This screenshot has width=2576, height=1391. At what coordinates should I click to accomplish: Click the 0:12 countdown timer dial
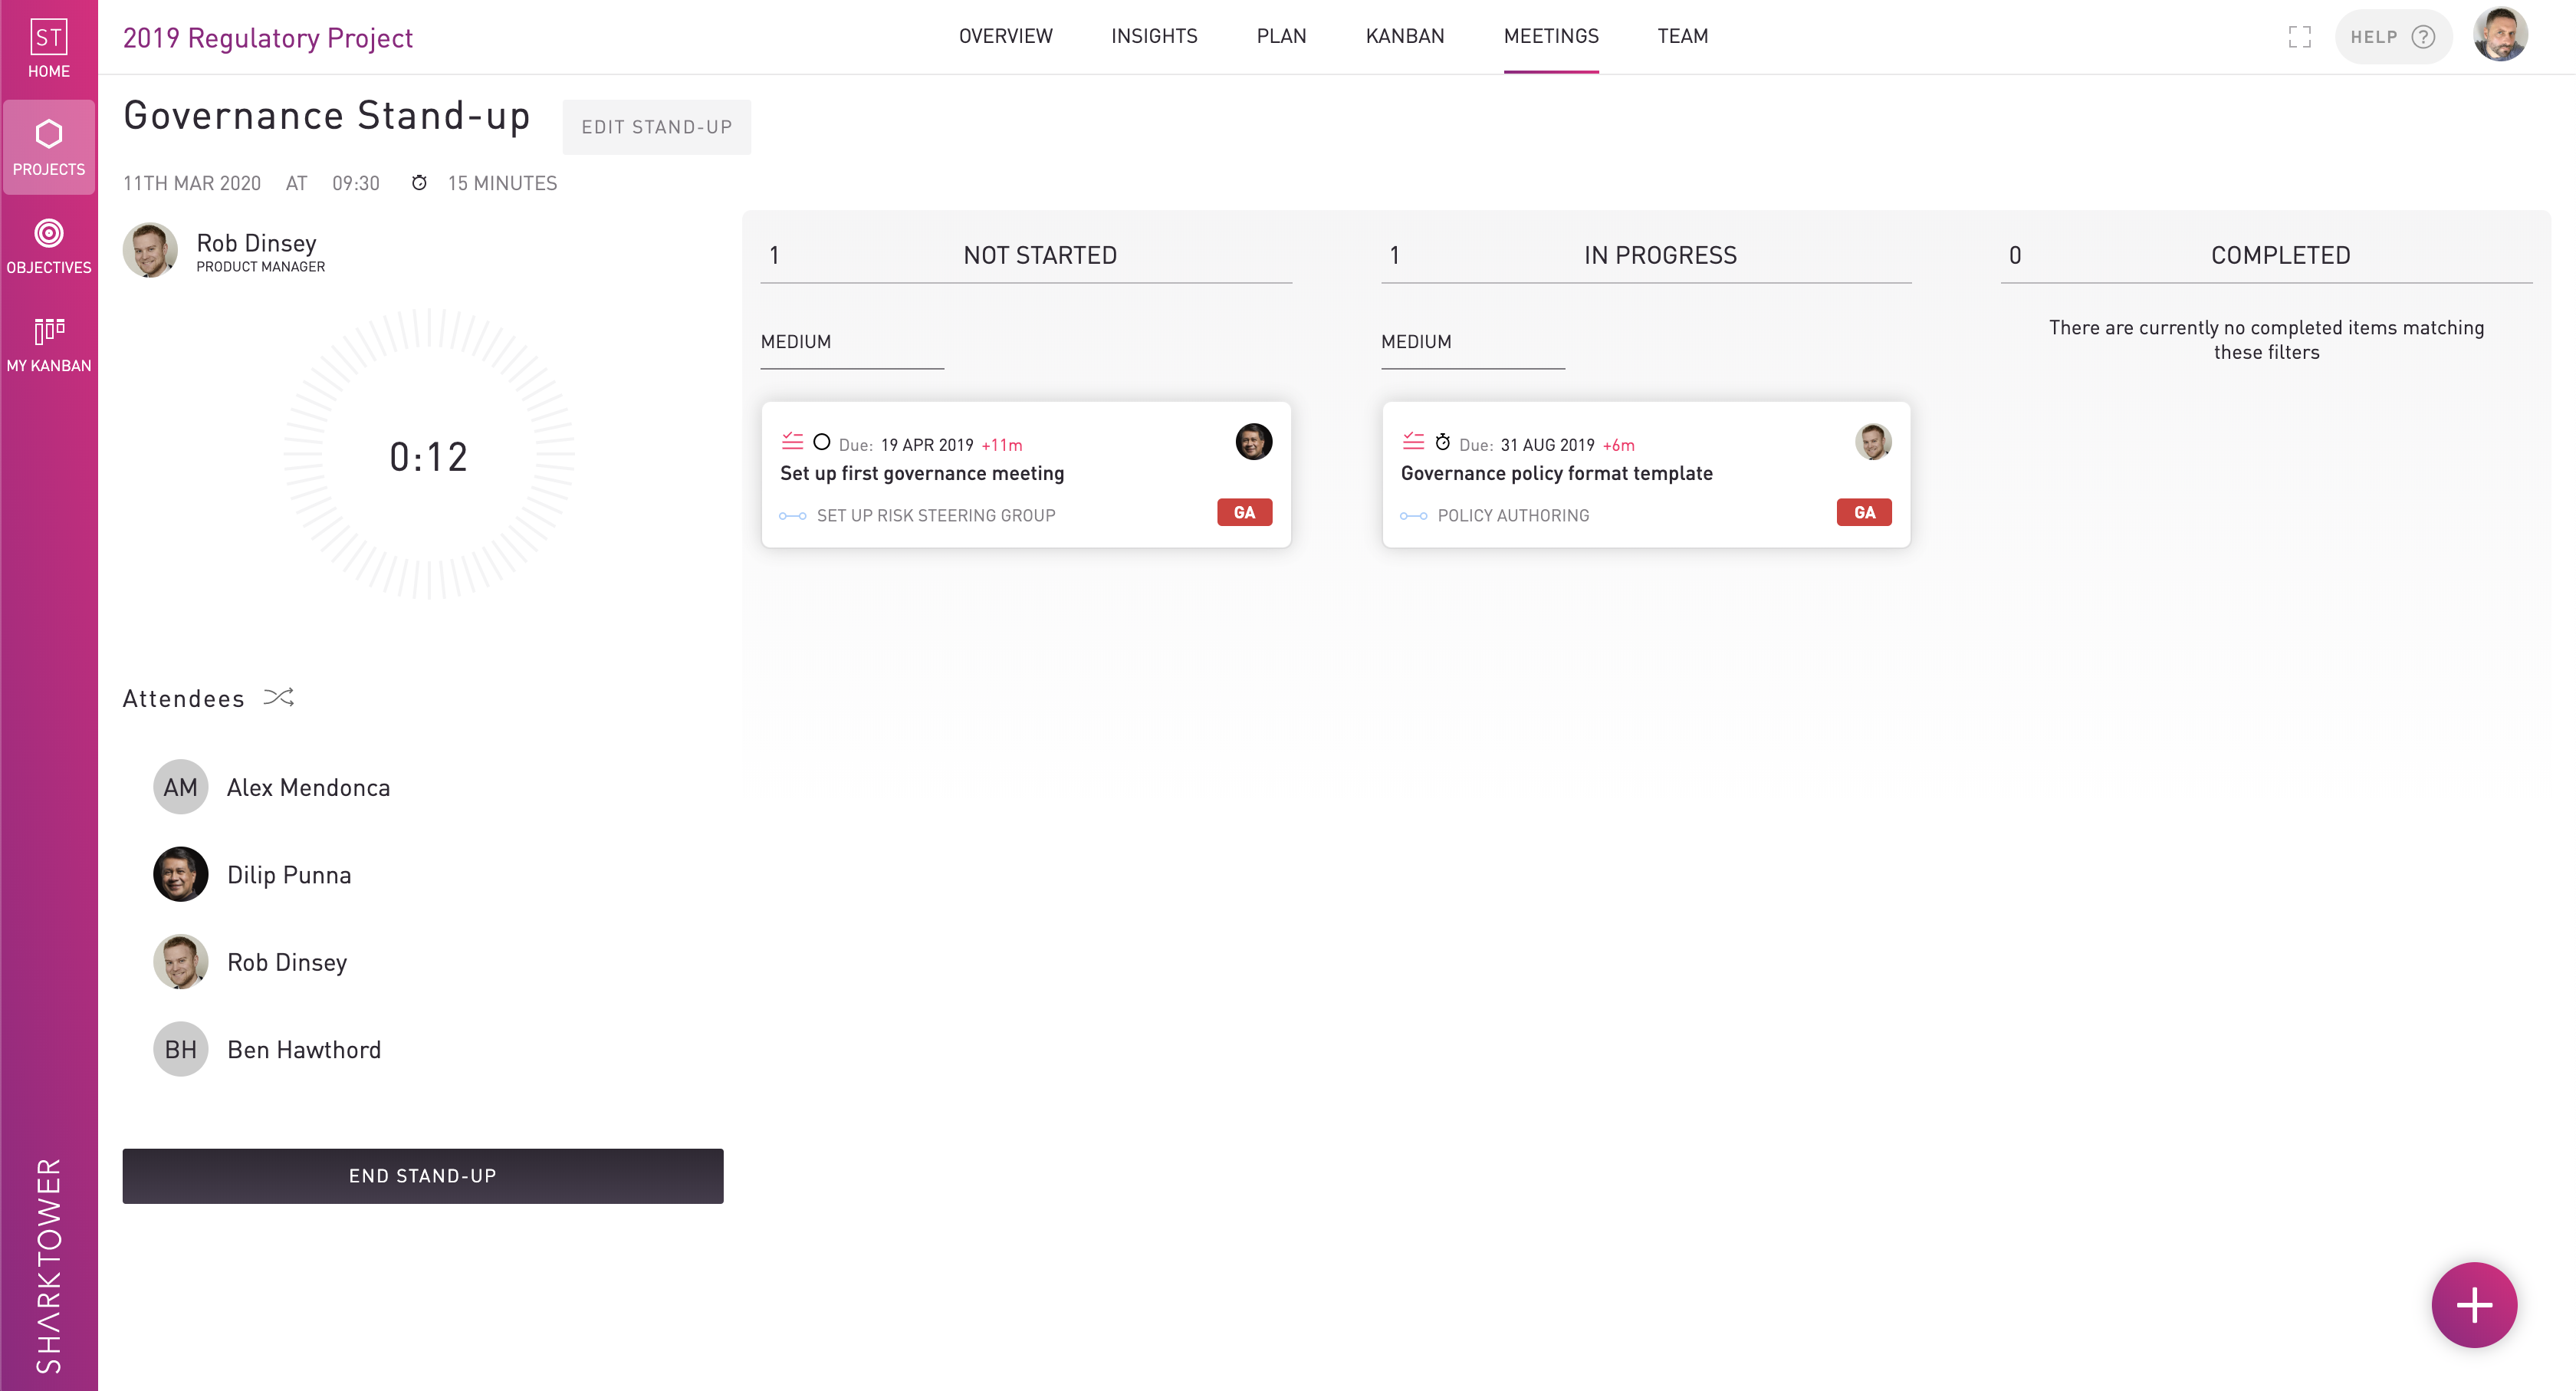point(428,456)
